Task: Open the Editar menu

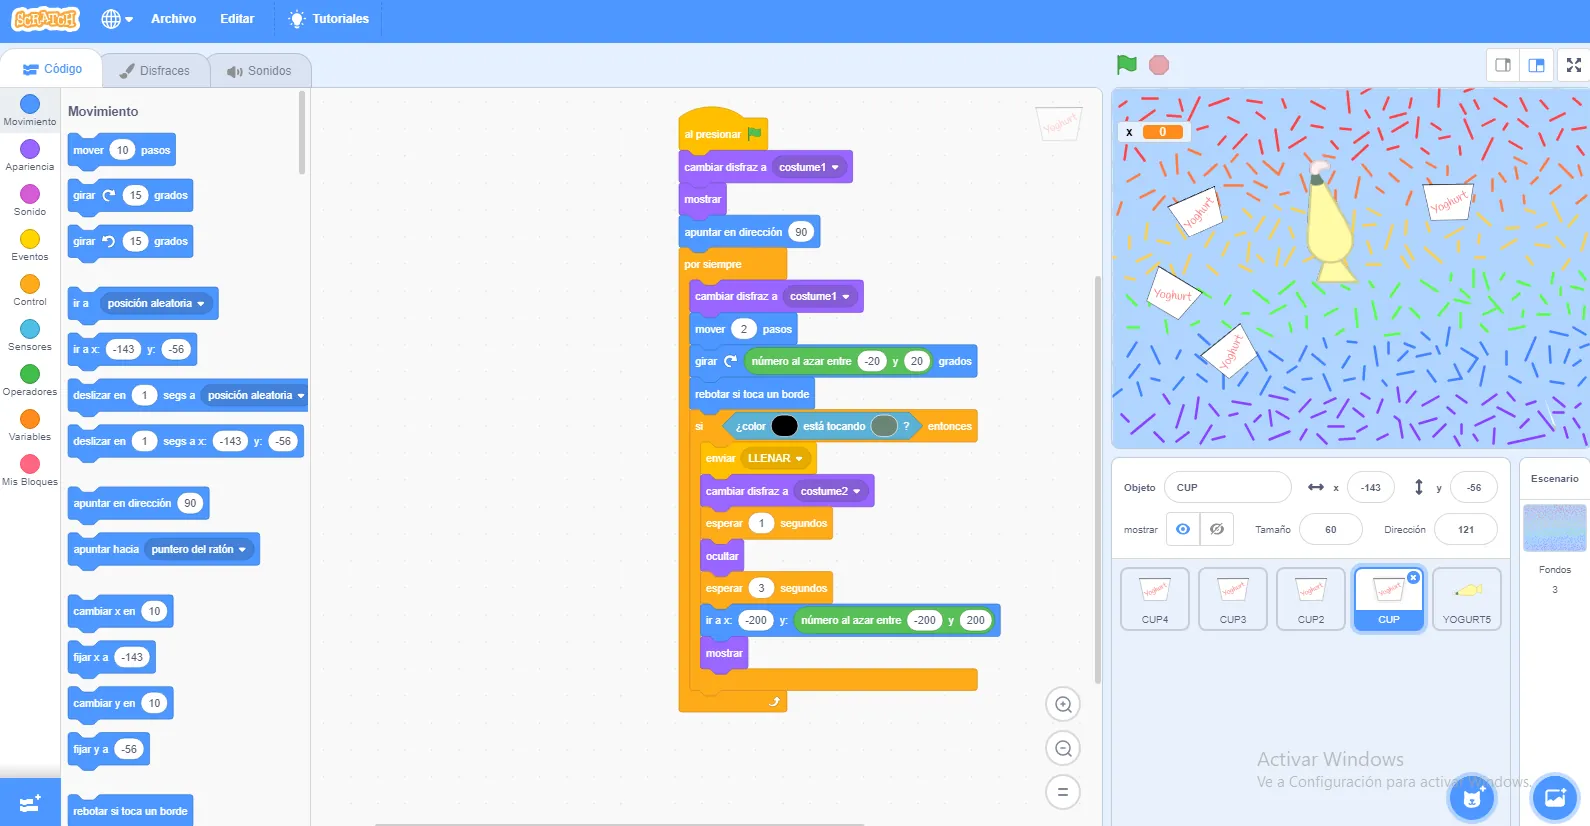Action: pos(237,19)
